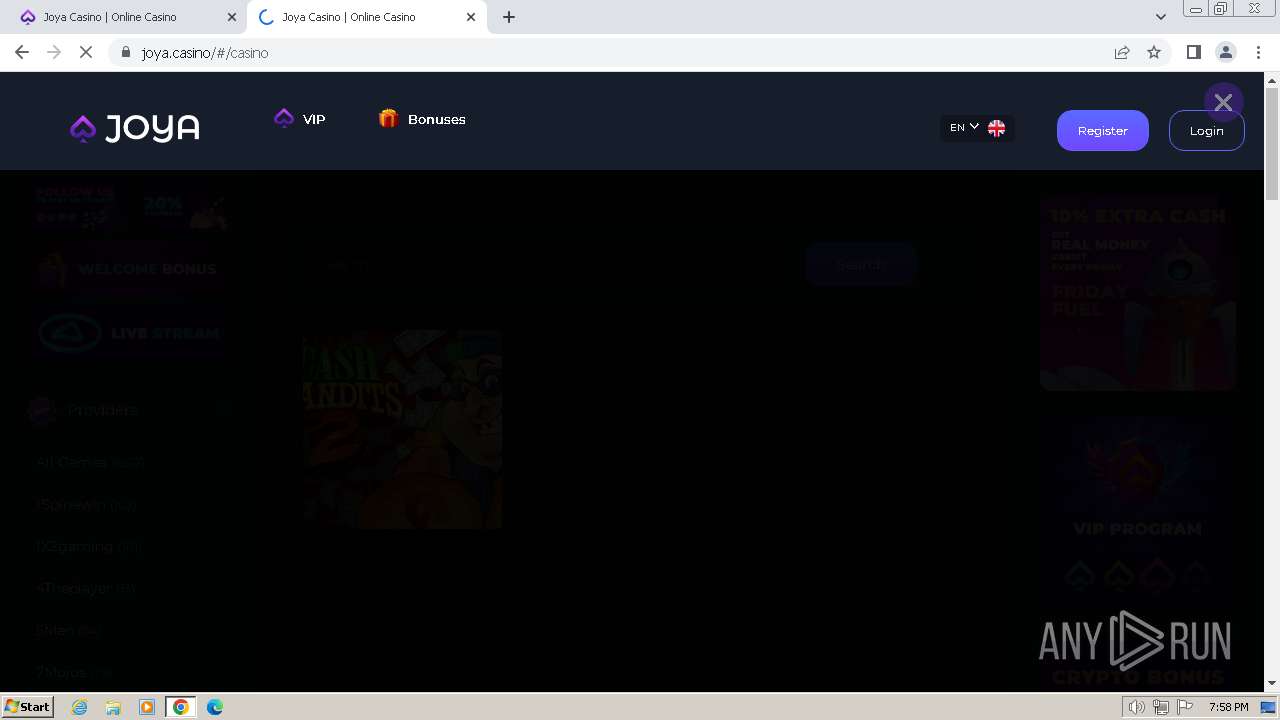Click the Action Center flag icon

tap(1185, 707)
